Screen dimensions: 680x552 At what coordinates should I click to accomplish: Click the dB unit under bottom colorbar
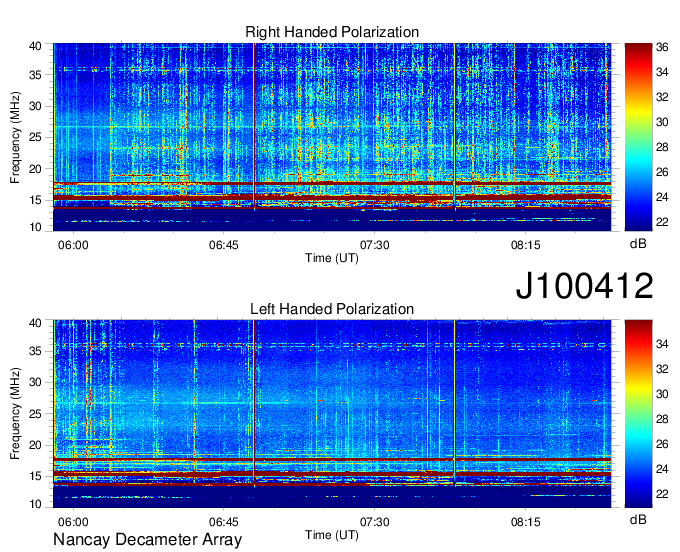[638, 520]
